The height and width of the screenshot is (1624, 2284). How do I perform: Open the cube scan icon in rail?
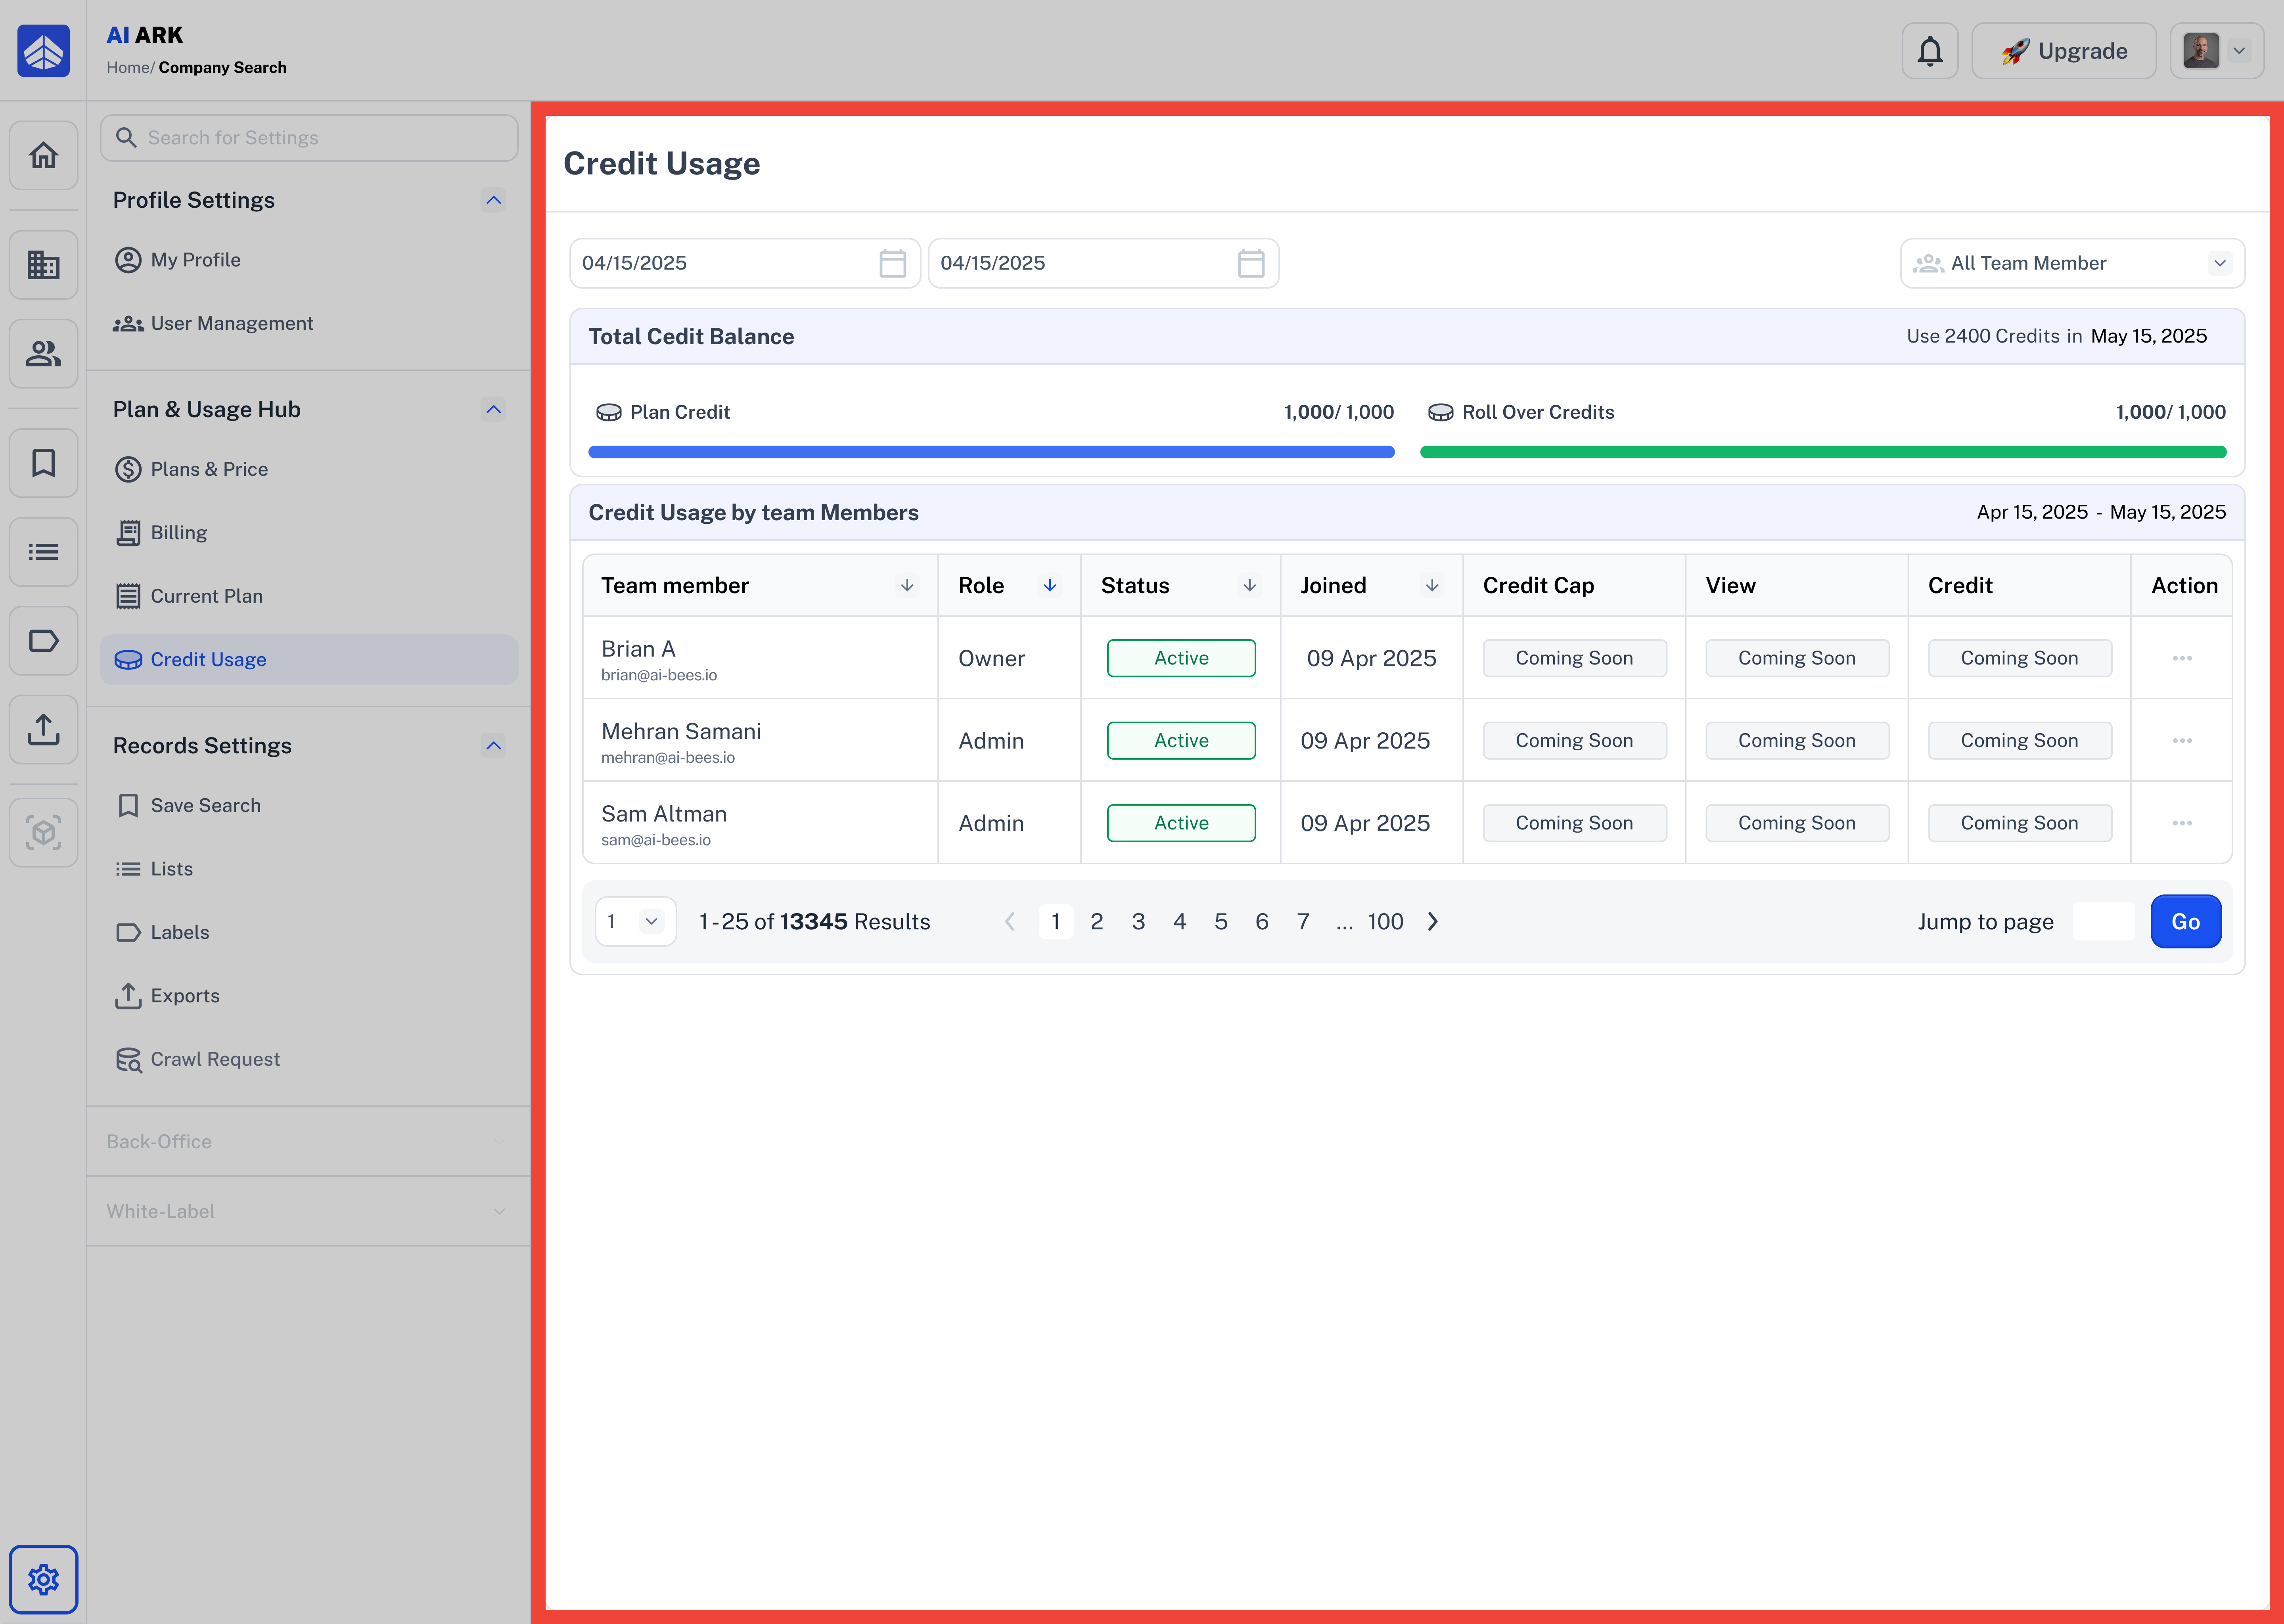[43, 832]
